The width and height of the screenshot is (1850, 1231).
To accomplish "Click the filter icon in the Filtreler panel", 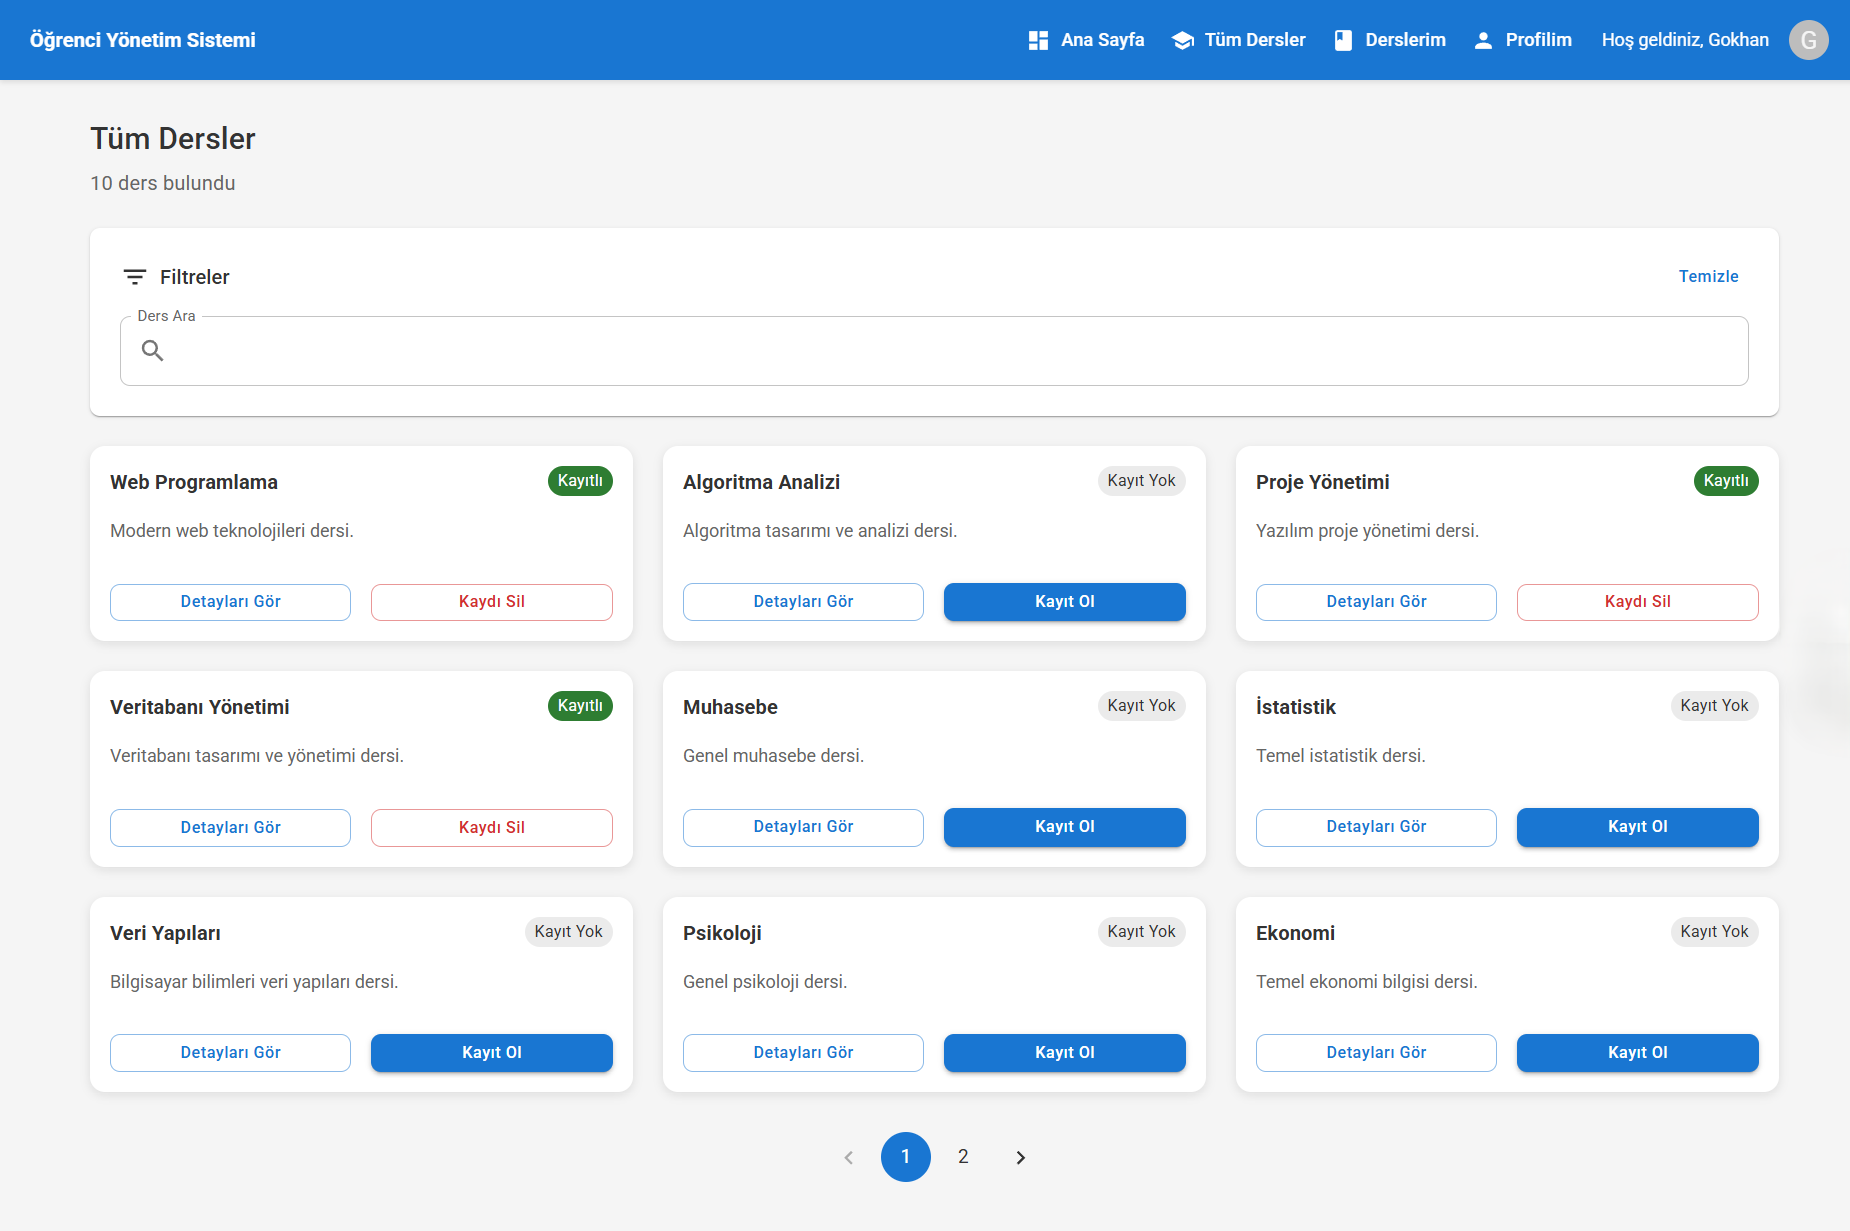I will coord(135,277).
